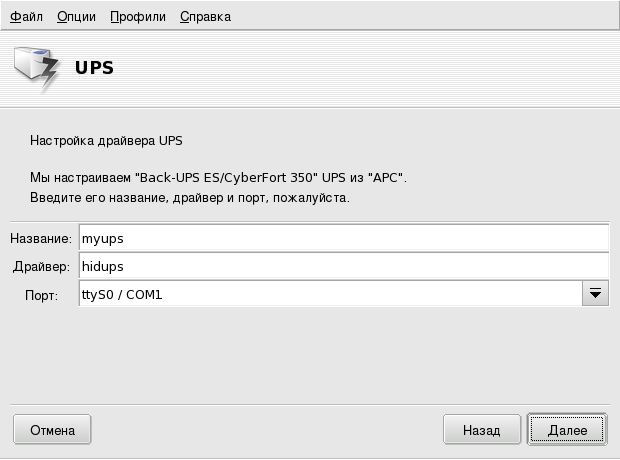Click the UPS device icon in header
This screenshot has width=620, height=460.
(36, 69)
